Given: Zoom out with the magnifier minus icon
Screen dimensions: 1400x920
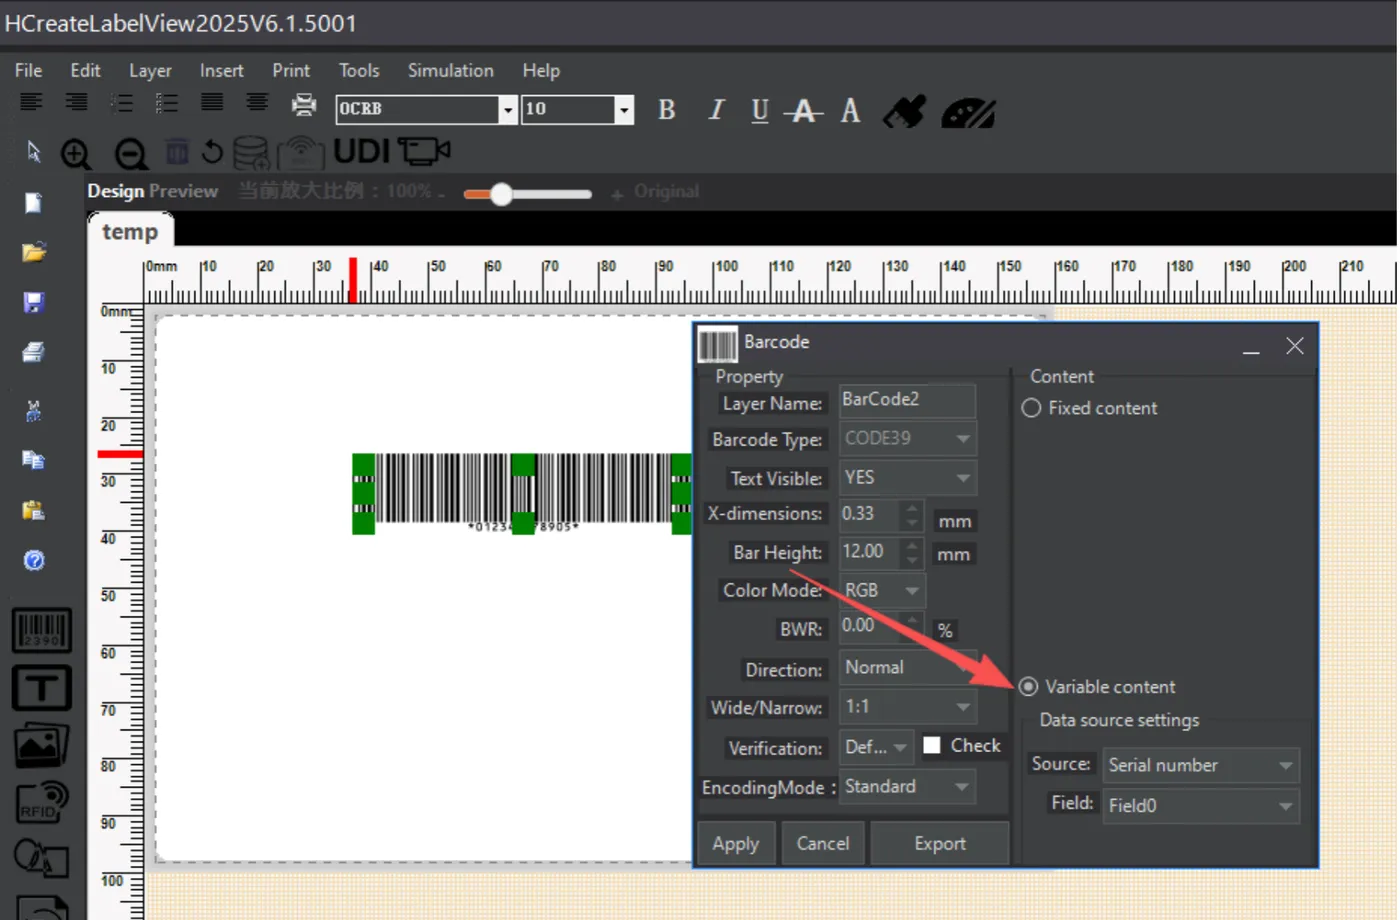Looking at the screenshot, I should coord(130,153).
